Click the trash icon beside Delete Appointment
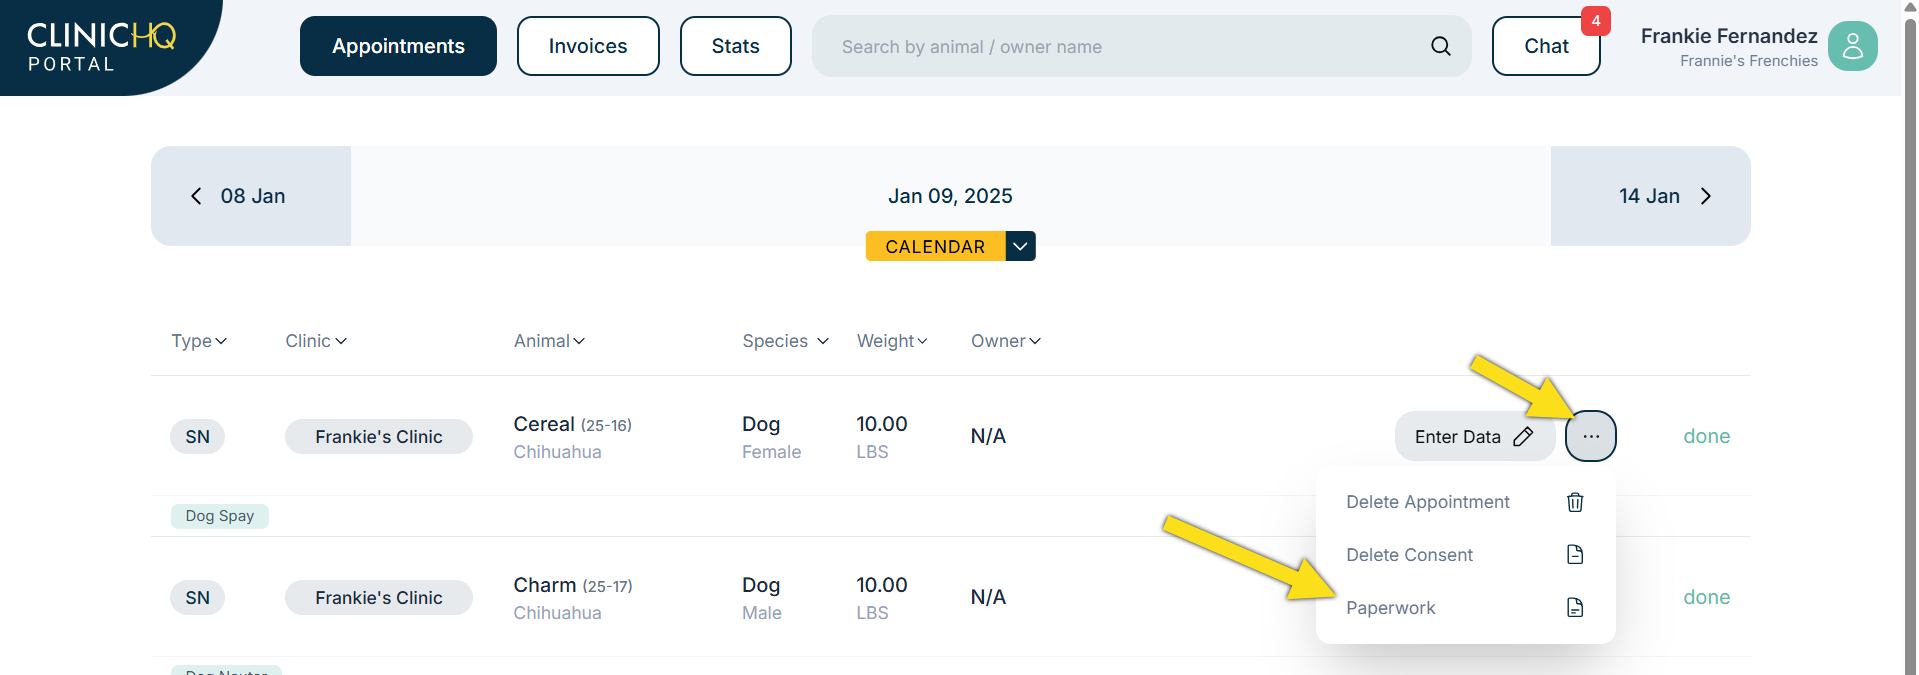This screenshot has width=1919, height=675. pyautogui.click(x=1575, y=502)
